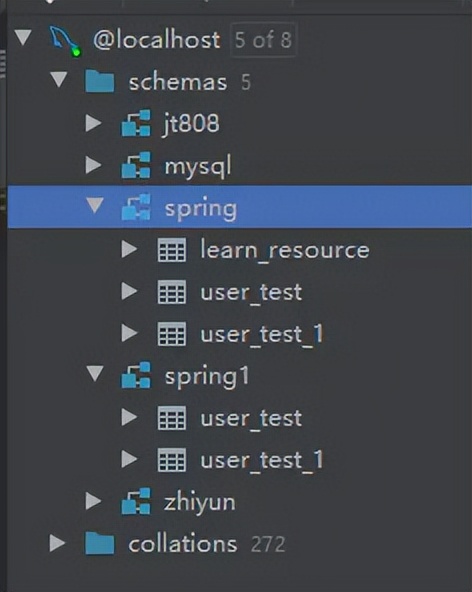Click the mysql schema icon
Image resolution: width=472 pixels, height=592 pixels.
click(x=136, y=165)
